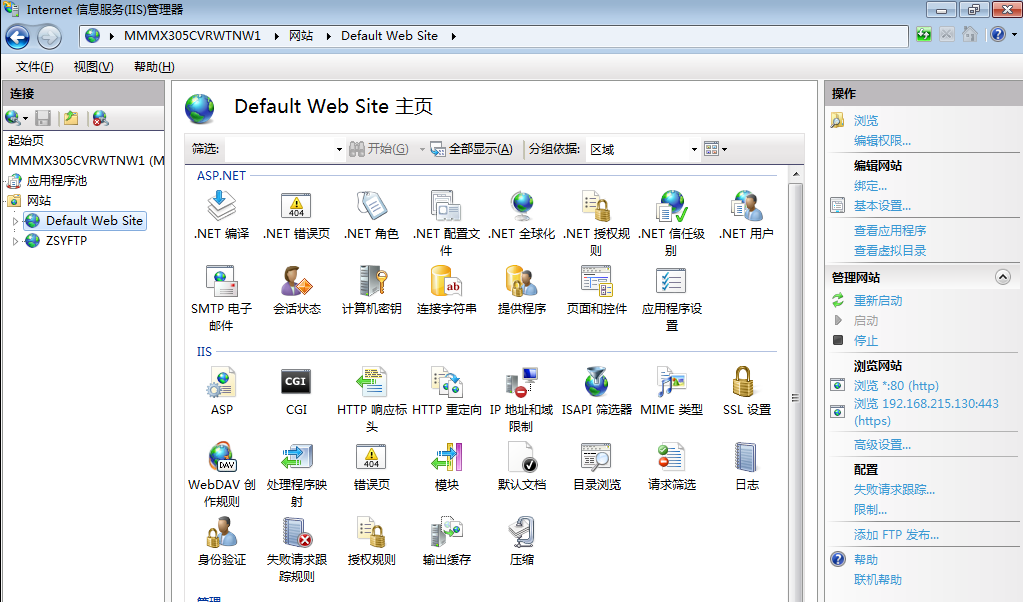The width and height of the screenshot is (1023, 602).
Task: Select 起始页 in the connections tree
Action: pyautogui.click(x=26, y=140)
